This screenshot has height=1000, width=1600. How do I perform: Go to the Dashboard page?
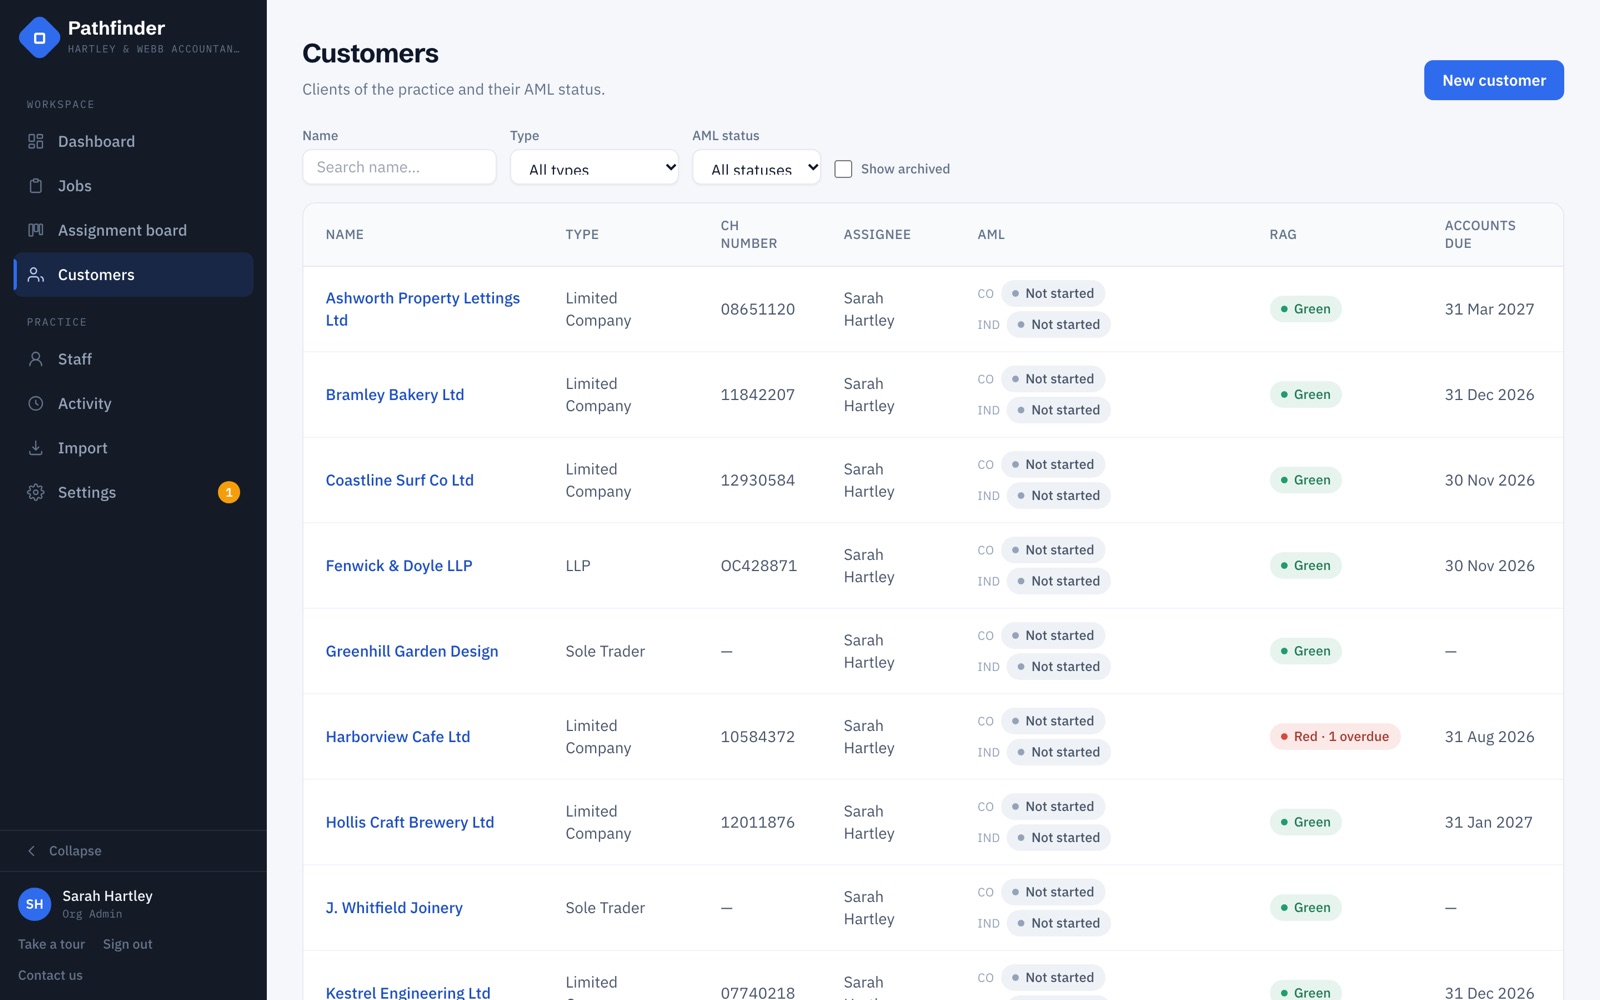coord(133,141)
